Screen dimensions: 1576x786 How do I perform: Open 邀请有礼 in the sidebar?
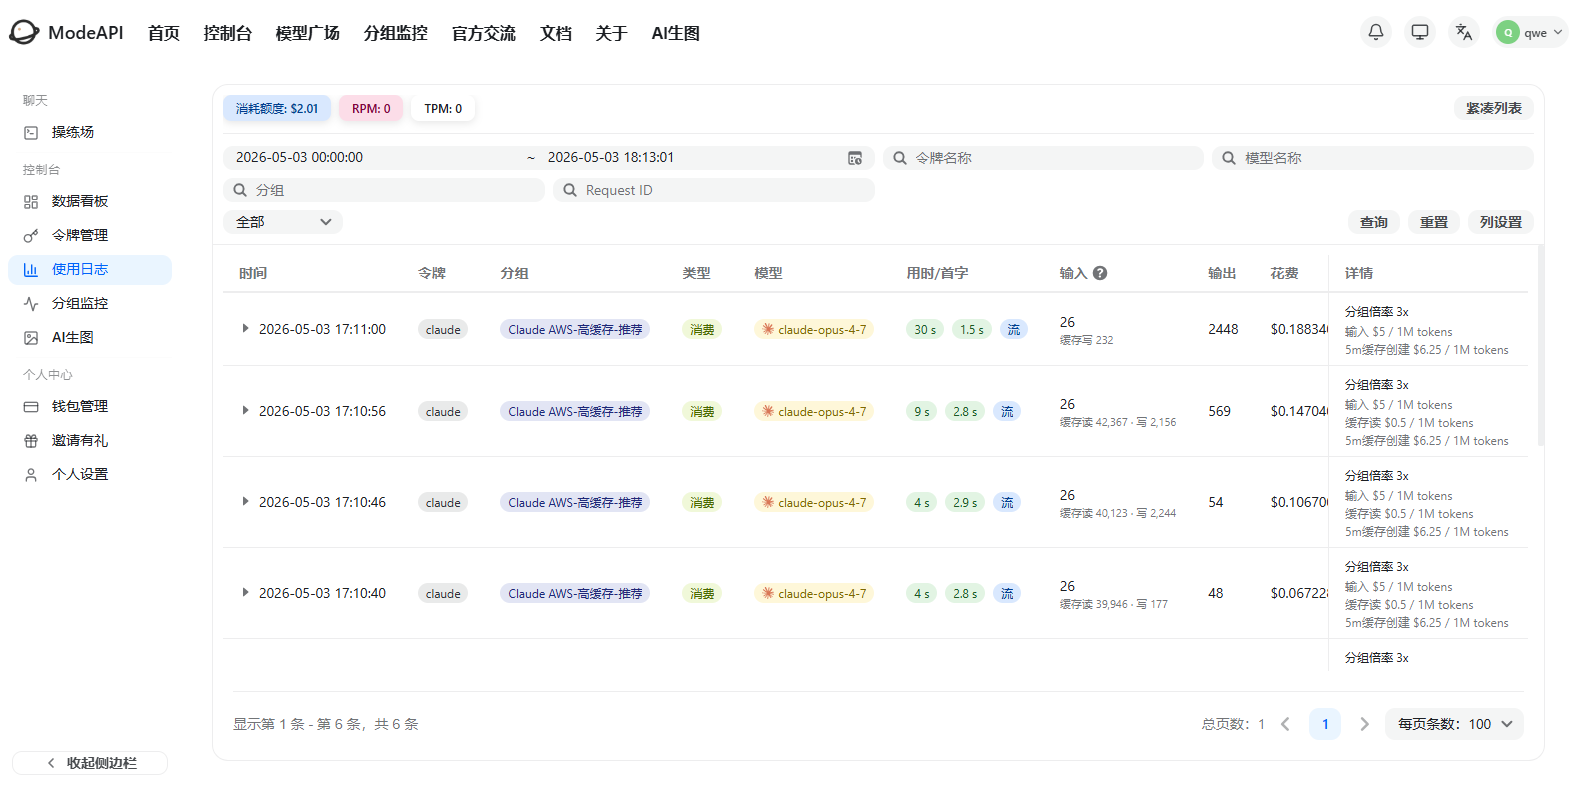pyautogui.click(x=90, y=440)
